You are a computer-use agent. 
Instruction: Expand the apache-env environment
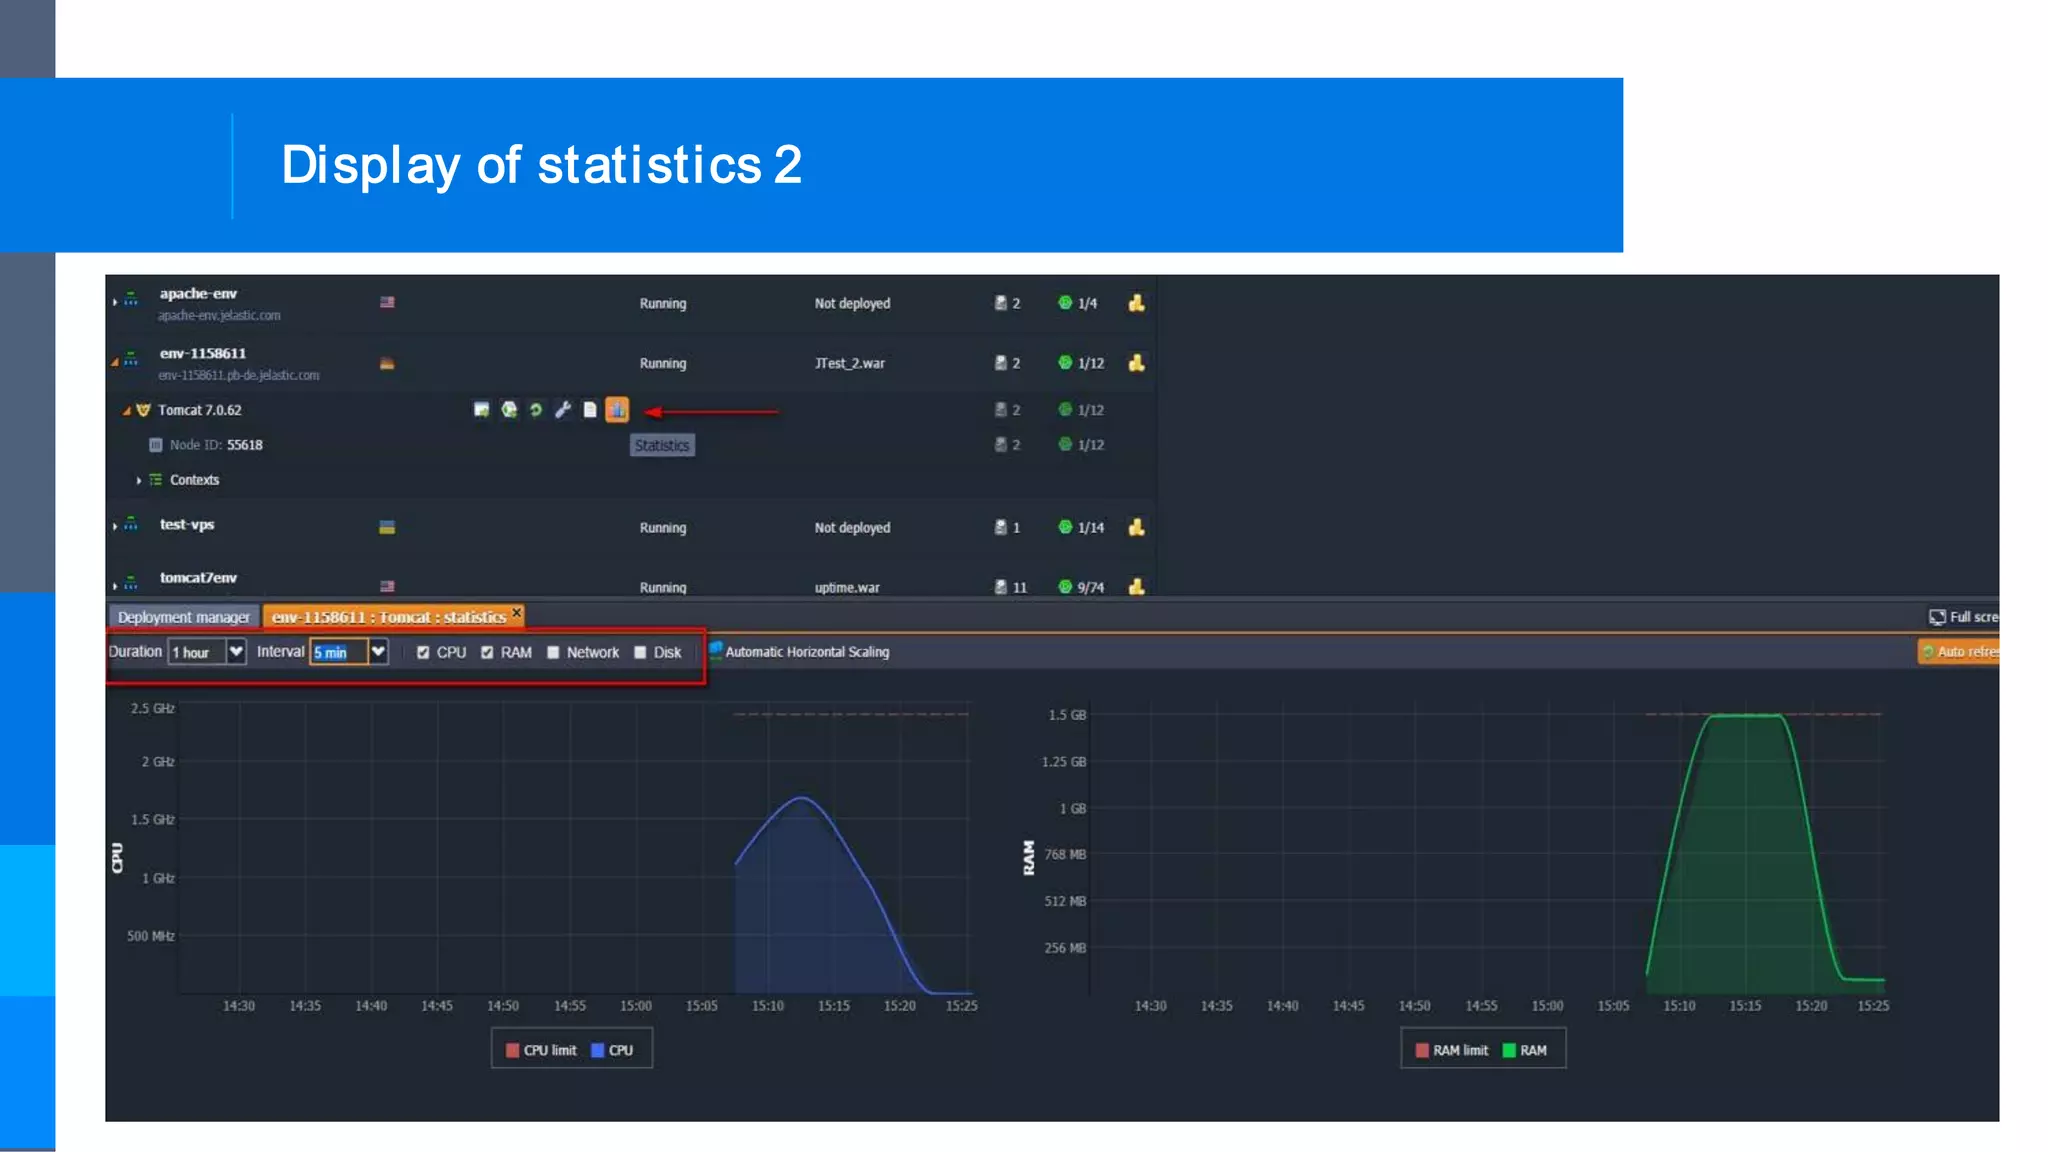point(115,301)
